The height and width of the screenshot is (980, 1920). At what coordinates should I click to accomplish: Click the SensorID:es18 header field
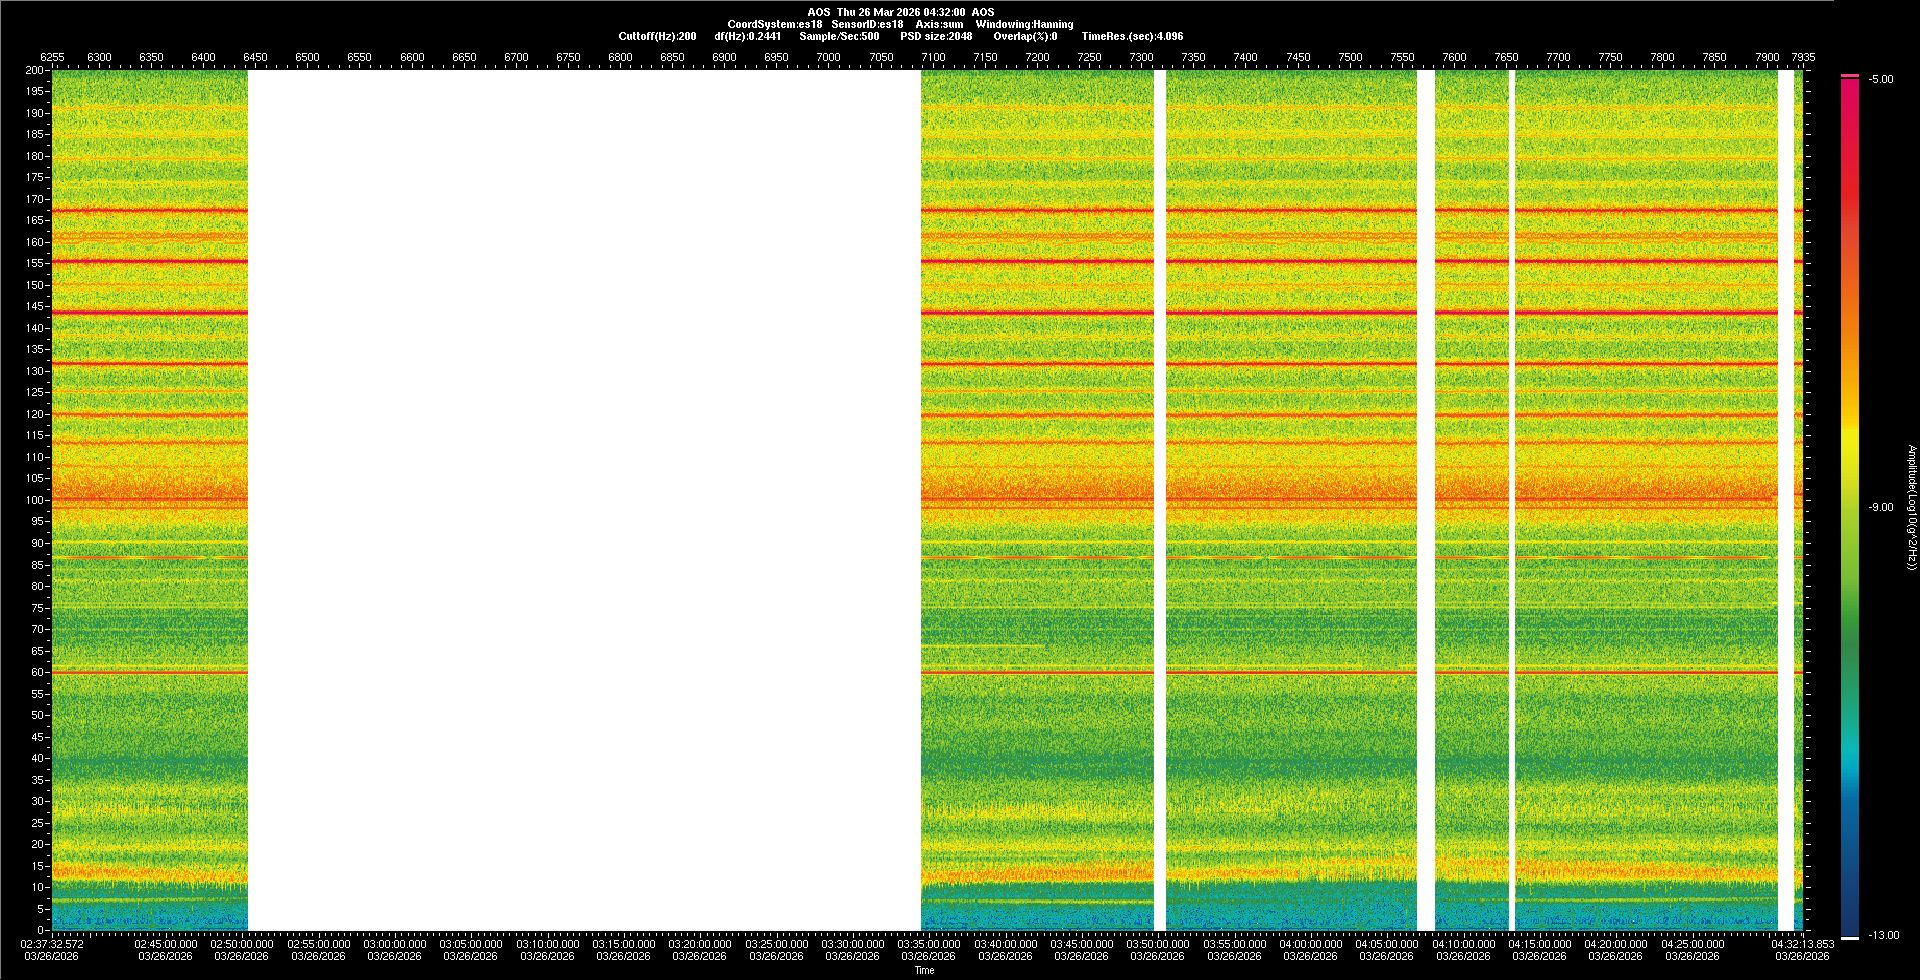[x=867, y=24]
